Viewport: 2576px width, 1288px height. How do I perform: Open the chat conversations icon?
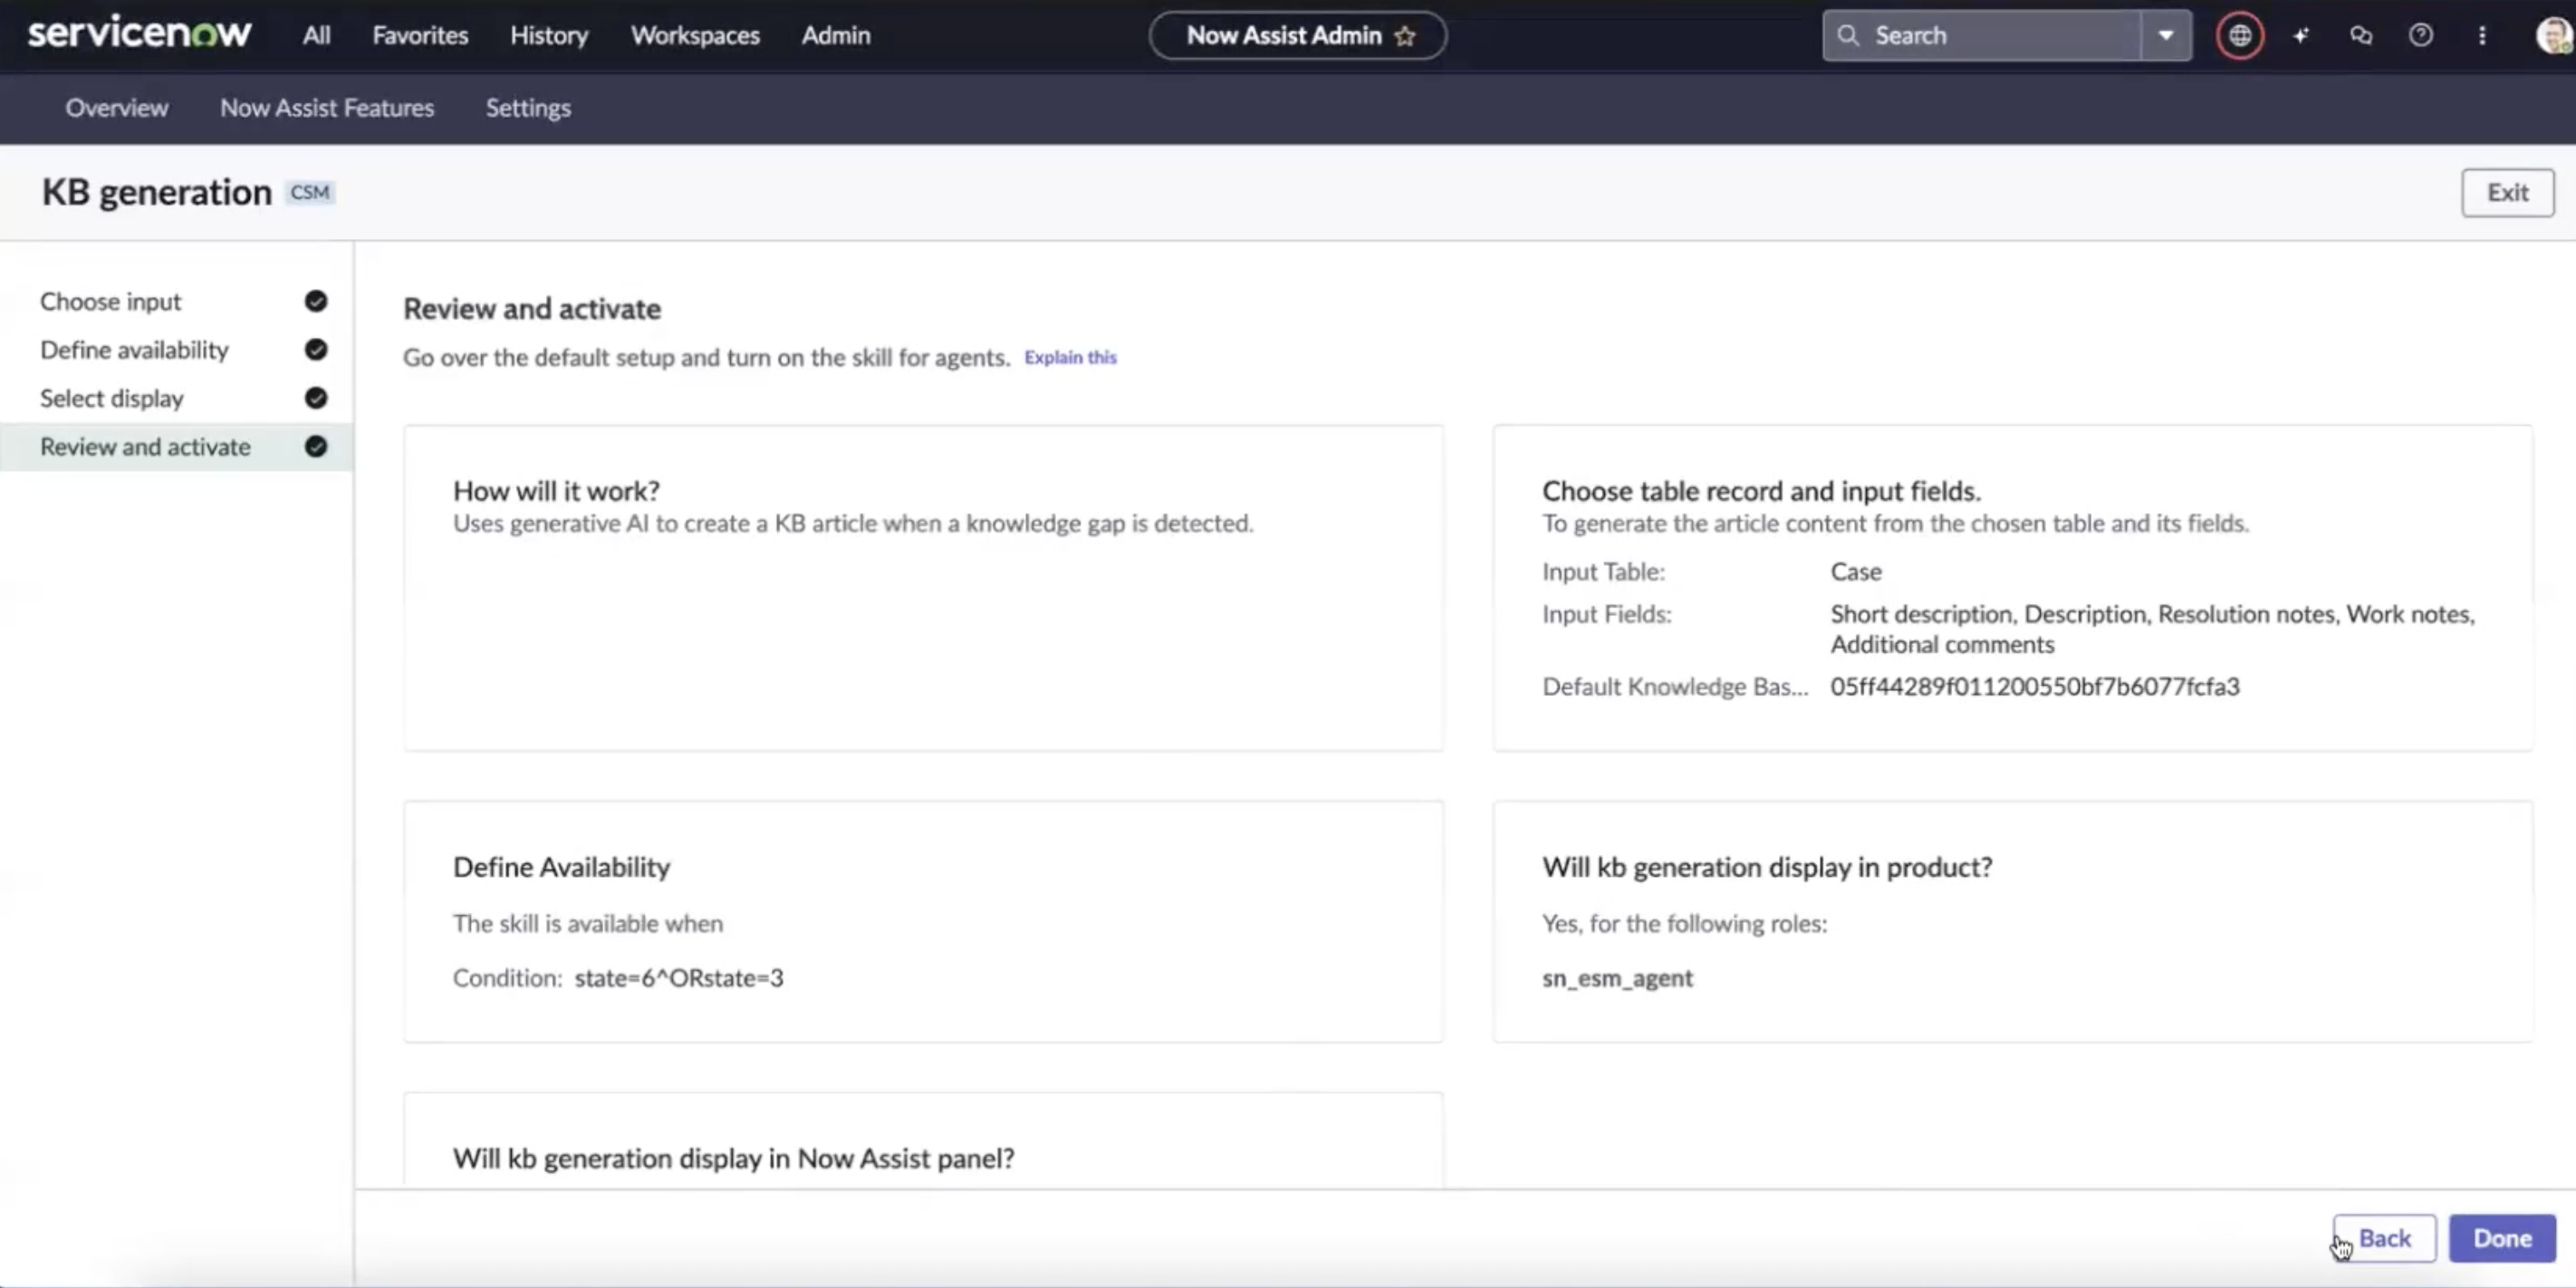click(x=2361, y=36)
